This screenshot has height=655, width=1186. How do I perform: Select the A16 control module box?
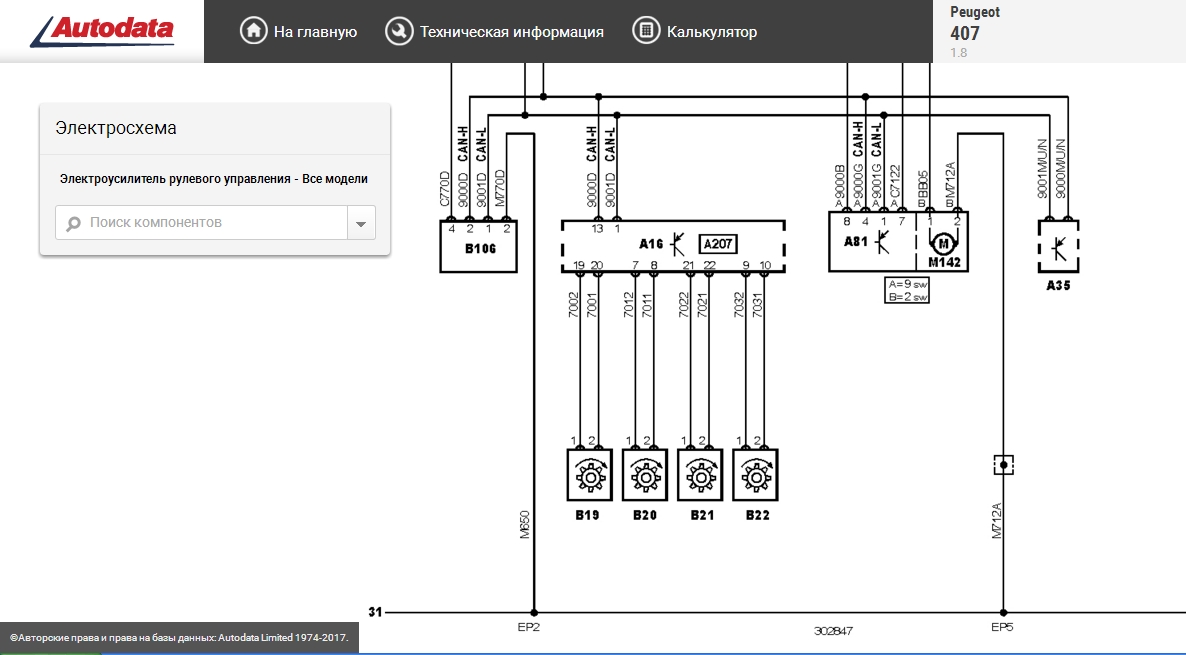(x=673, y=246)
